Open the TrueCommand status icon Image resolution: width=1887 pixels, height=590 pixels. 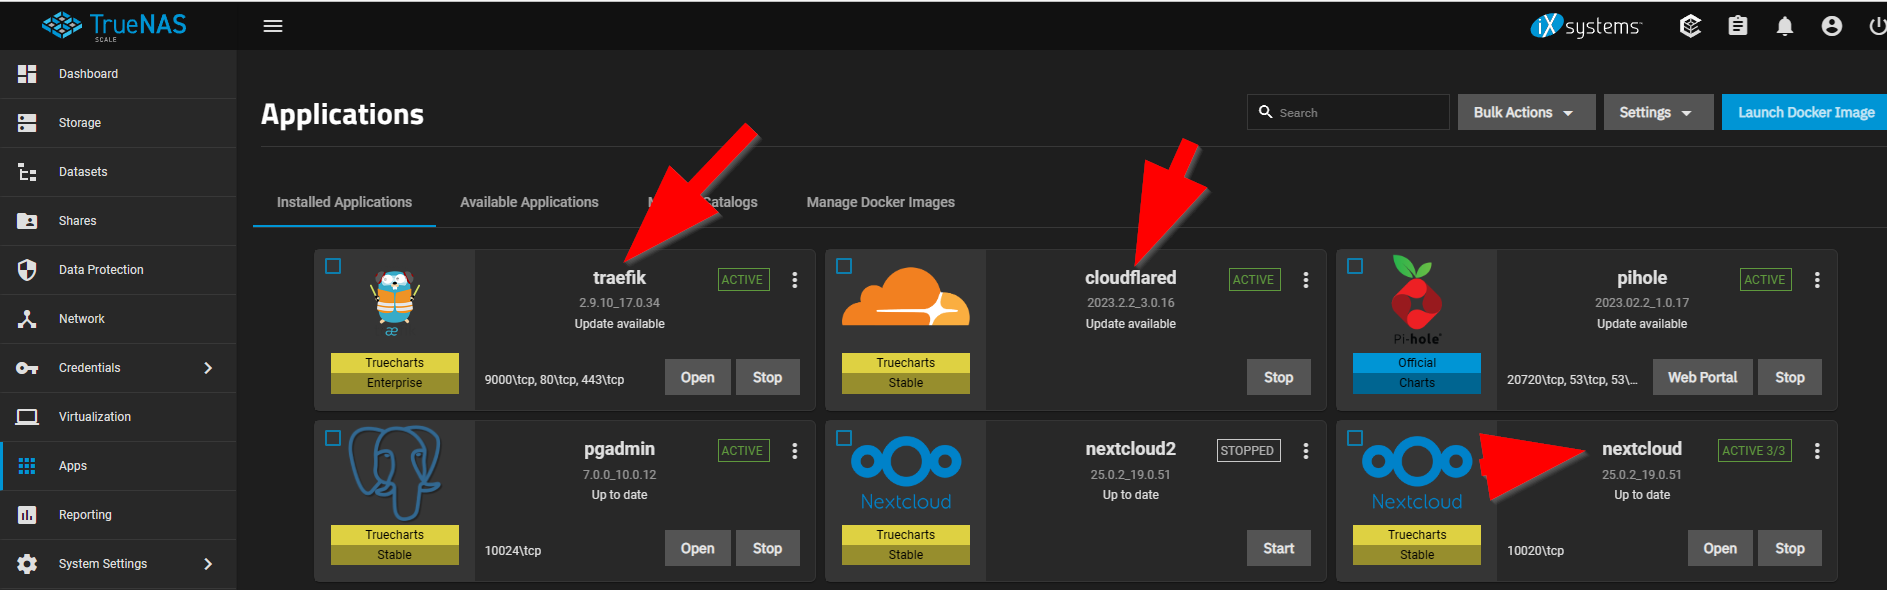click(x=1690, y=26)
